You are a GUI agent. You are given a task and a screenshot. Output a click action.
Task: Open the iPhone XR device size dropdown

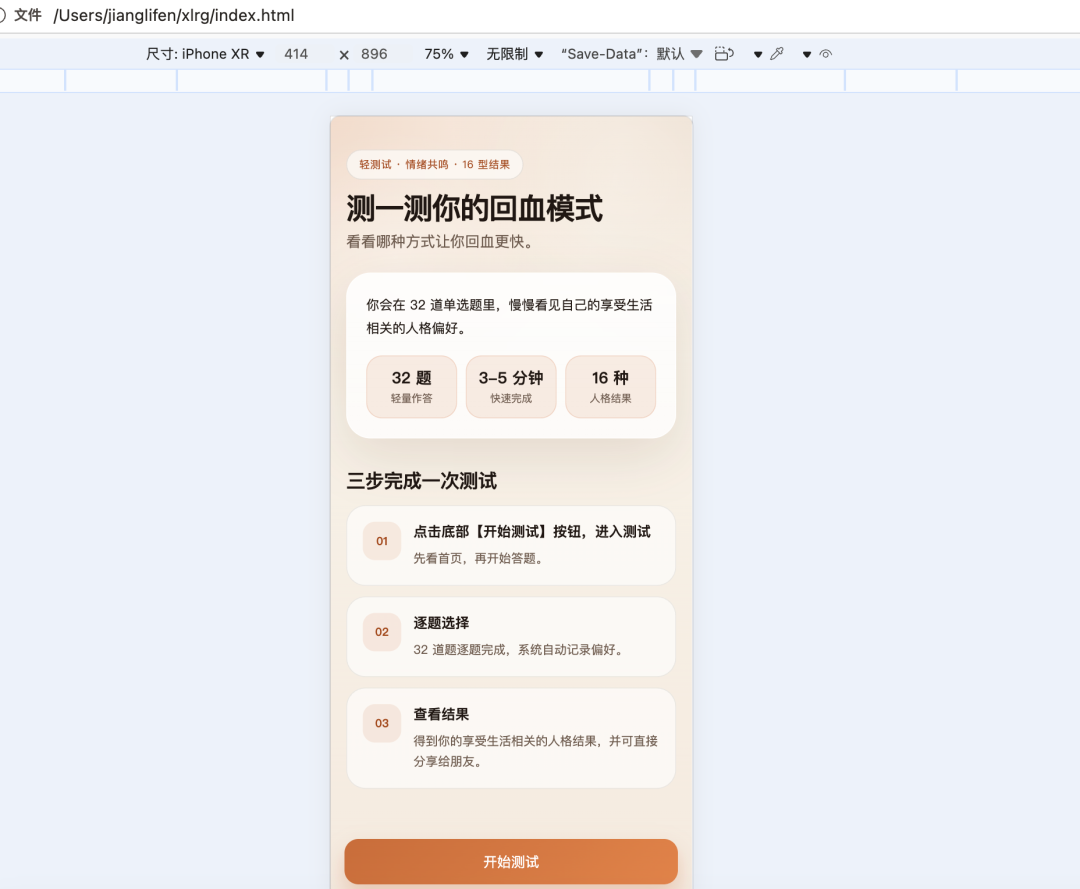(x=205, y=54)
